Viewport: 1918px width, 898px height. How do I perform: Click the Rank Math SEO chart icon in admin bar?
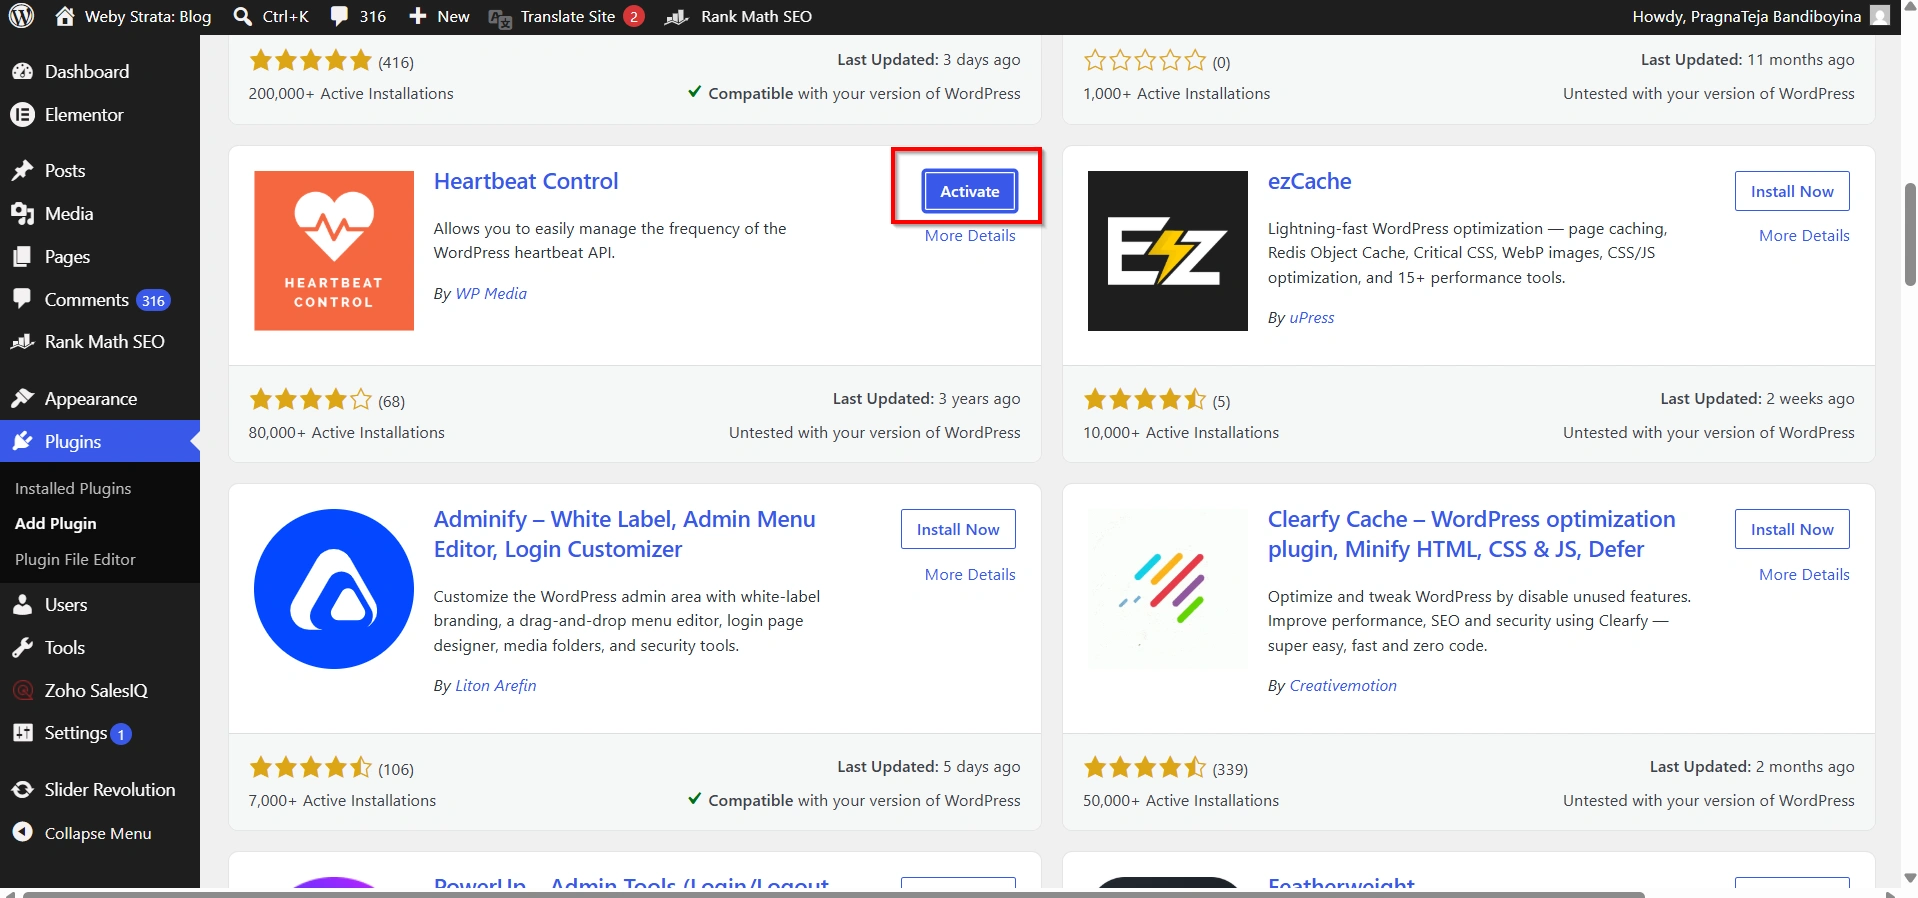tap(677, 16)
